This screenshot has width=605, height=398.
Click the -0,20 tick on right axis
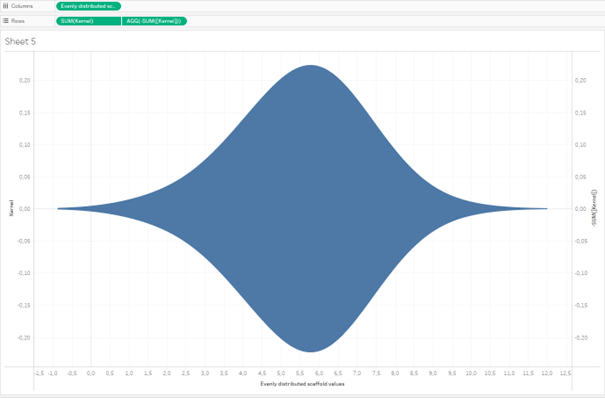click(580, 337)
